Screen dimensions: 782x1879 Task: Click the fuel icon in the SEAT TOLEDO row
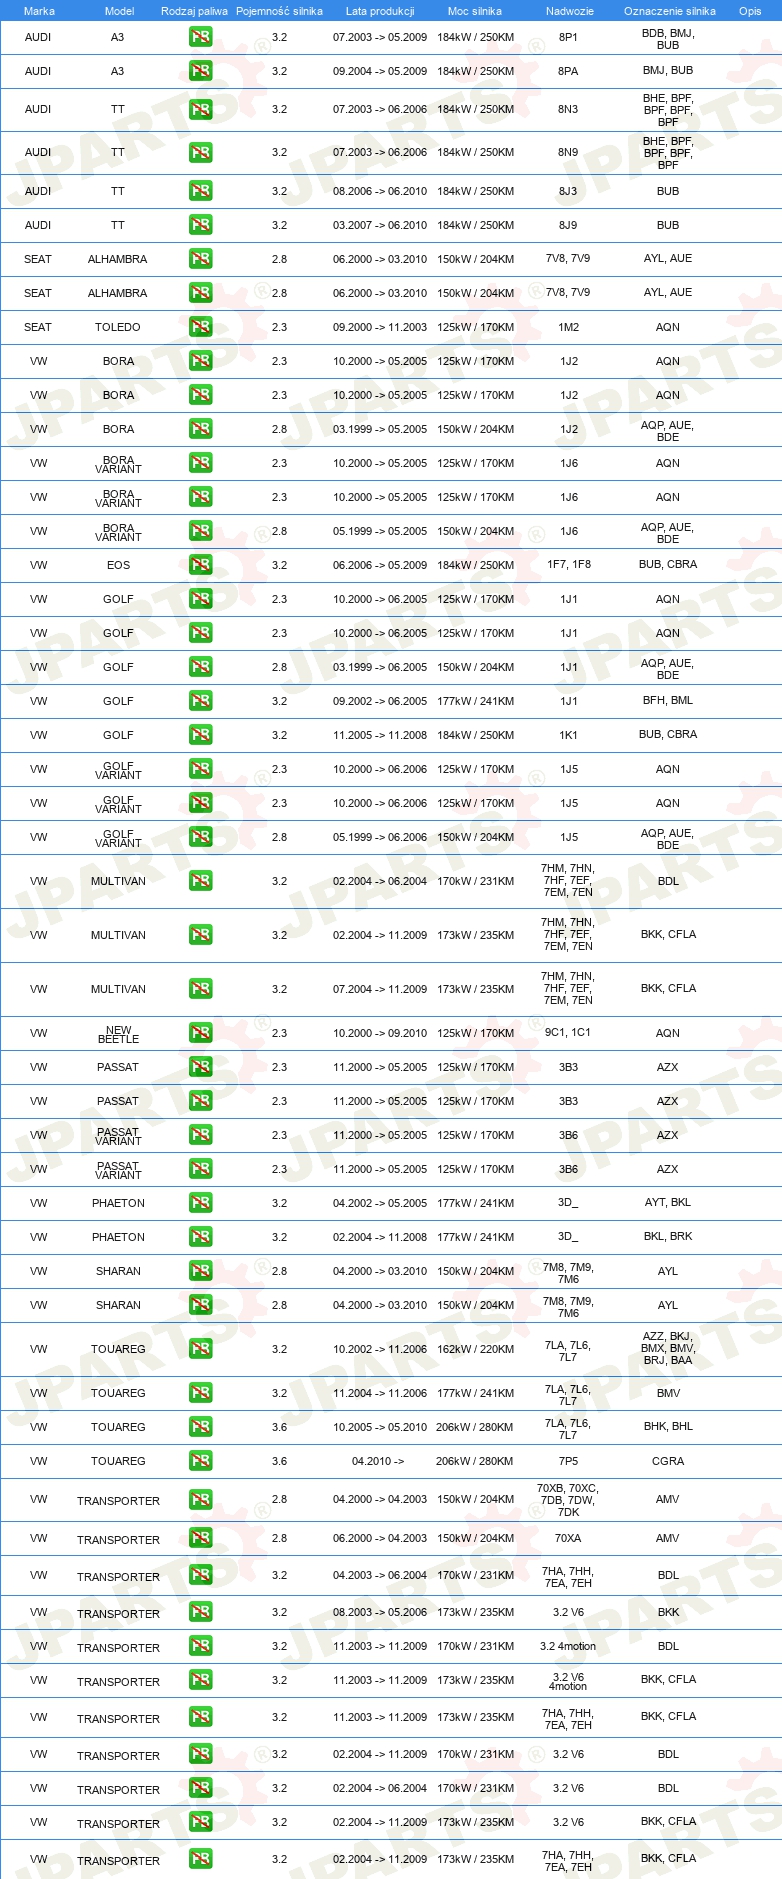201,327
